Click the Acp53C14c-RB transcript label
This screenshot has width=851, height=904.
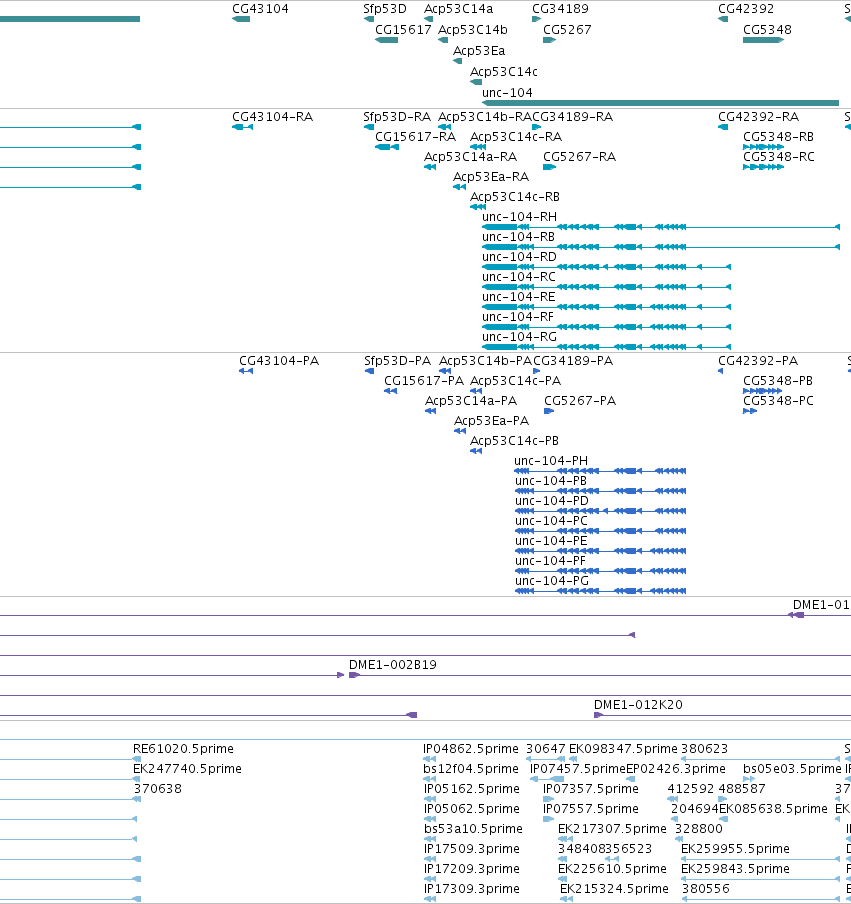(514, 197)
